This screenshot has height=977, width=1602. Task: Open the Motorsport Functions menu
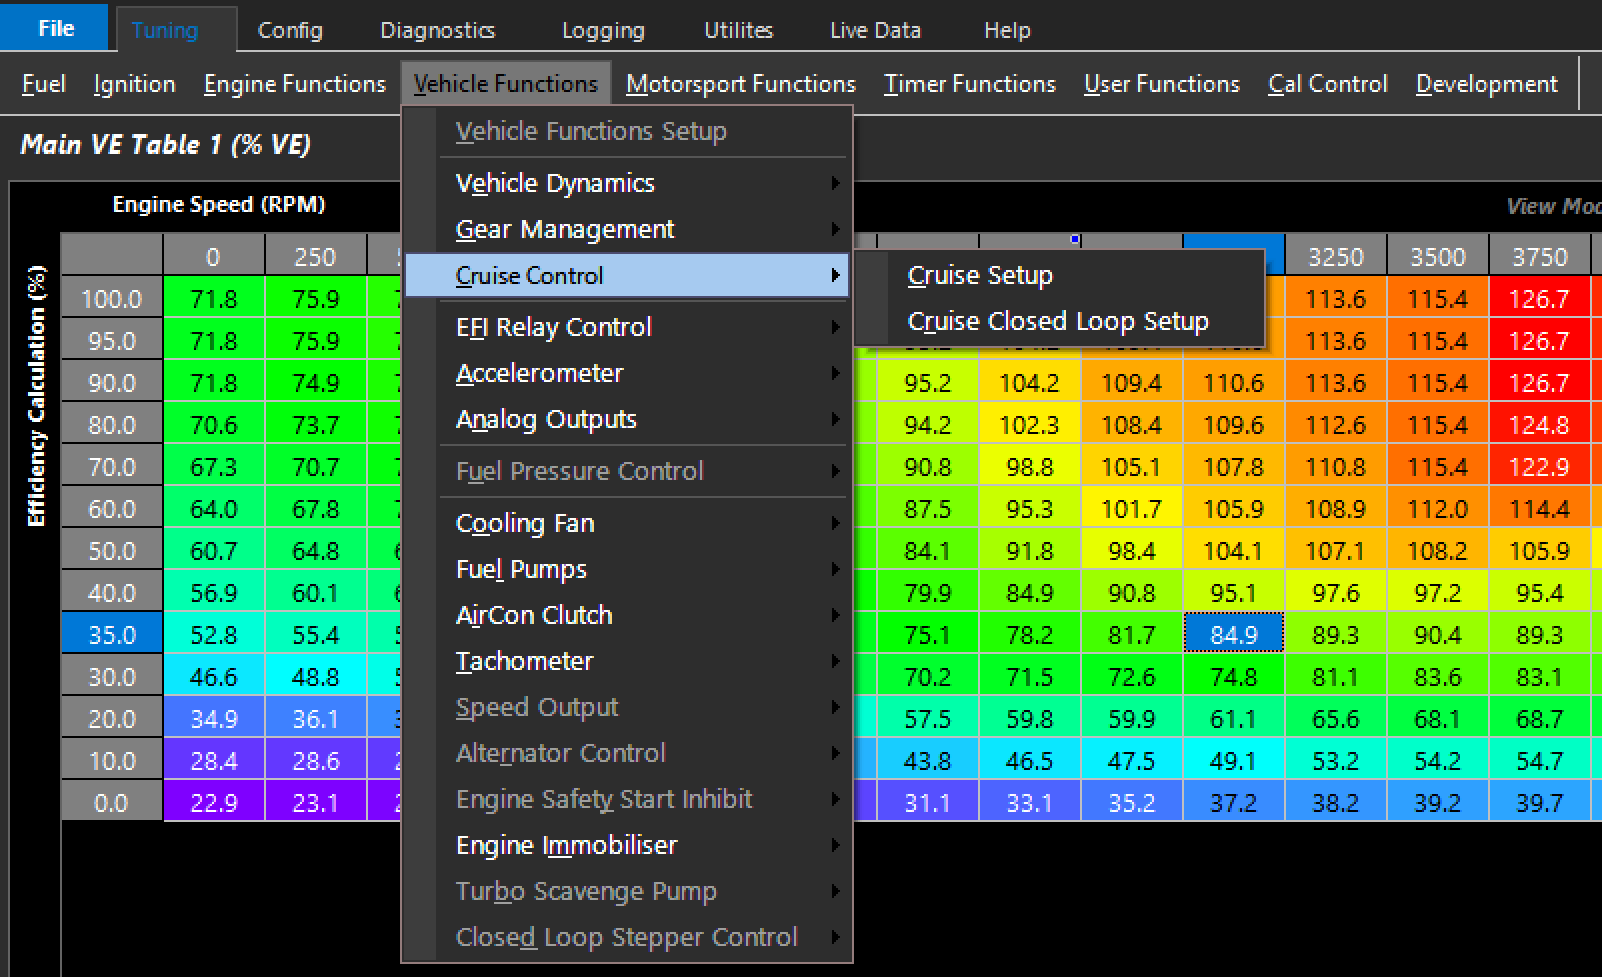pyautogui.click(x=741, y=84)
